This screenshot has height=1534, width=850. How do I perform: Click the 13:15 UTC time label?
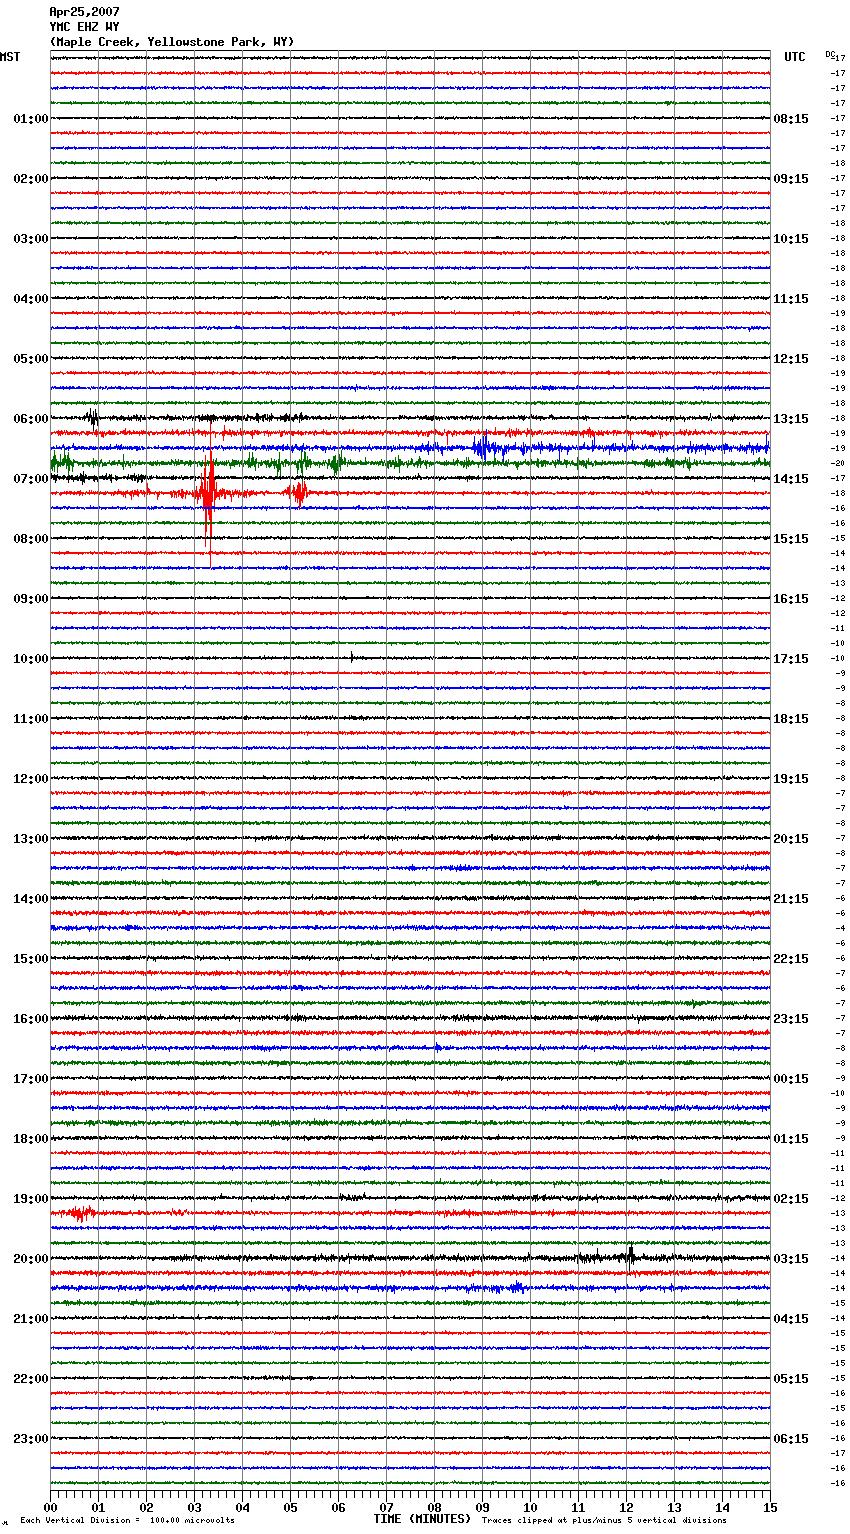click(791, 419)
